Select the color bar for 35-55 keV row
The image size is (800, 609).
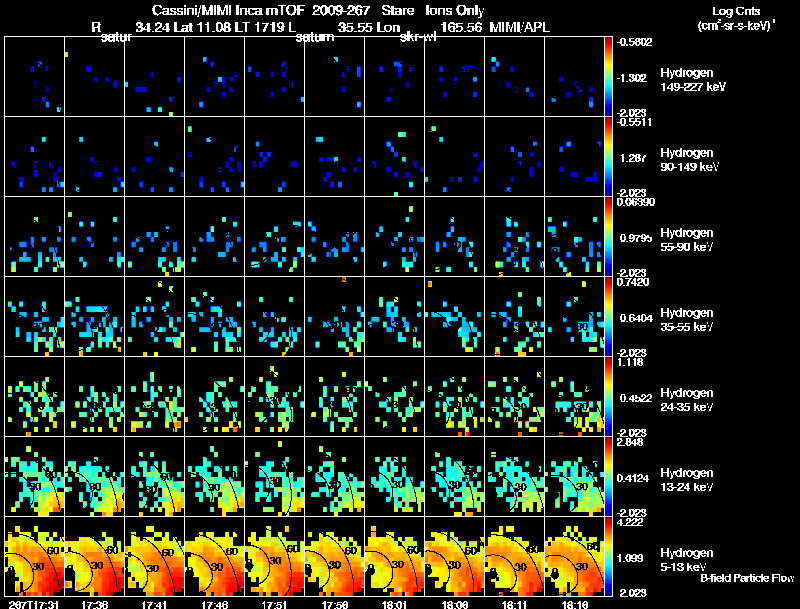[x=608, y=317]
